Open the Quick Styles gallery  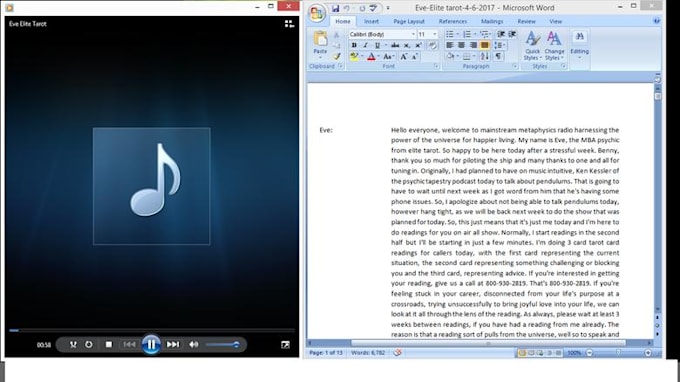point(532,46)
